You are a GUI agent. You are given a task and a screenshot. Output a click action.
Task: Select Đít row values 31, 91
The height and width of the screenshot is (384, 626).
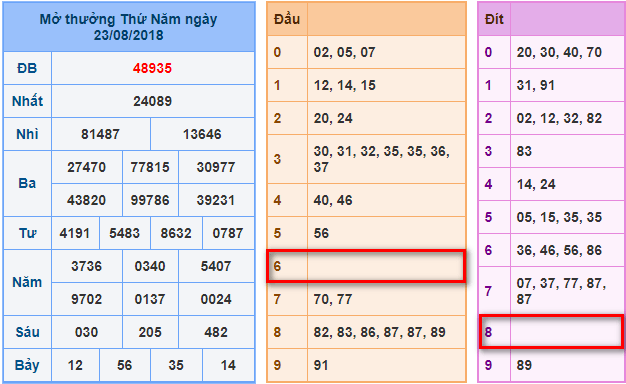(x=535, y=85)
